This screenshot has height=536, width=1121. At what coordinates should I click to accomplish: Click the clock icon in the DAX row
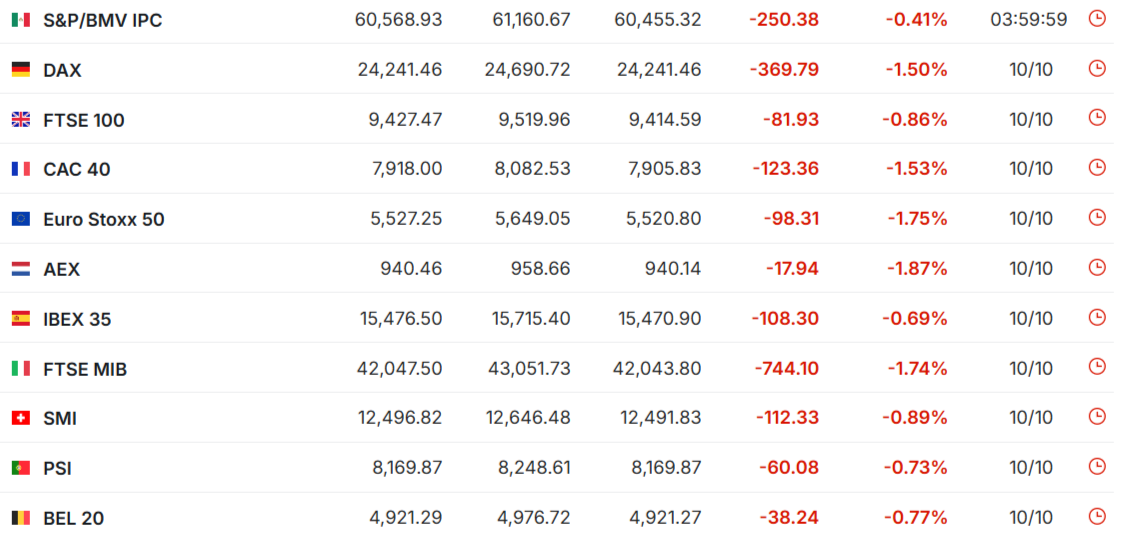coord(1097,68)
